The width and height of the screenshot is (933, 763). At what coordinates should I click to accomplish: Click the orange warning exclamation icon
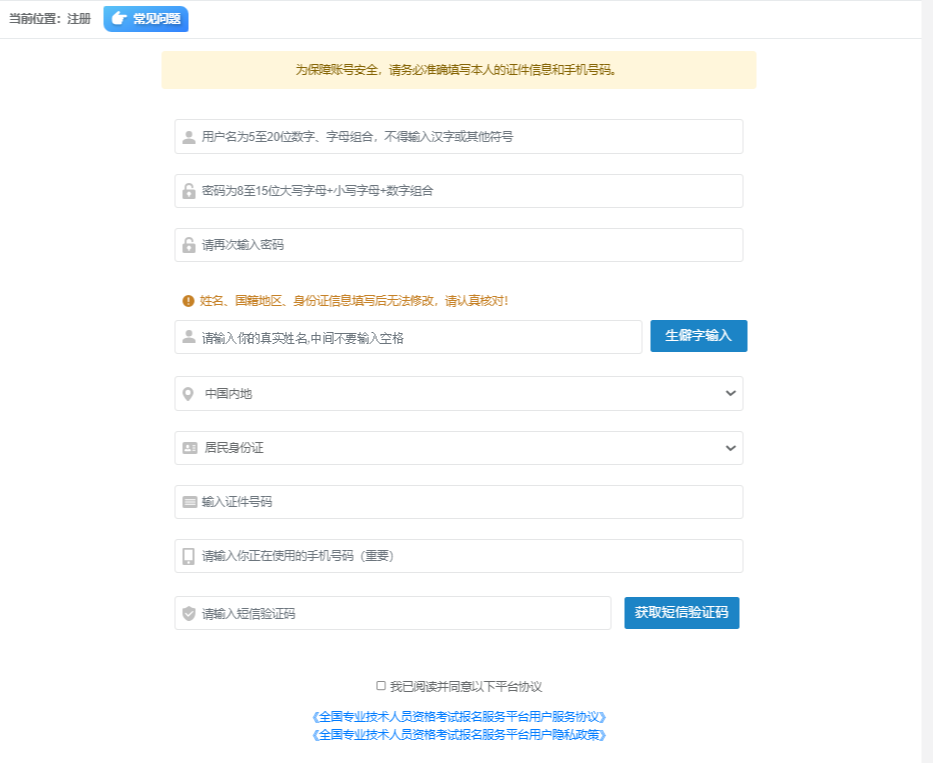[x=188, y=301]
